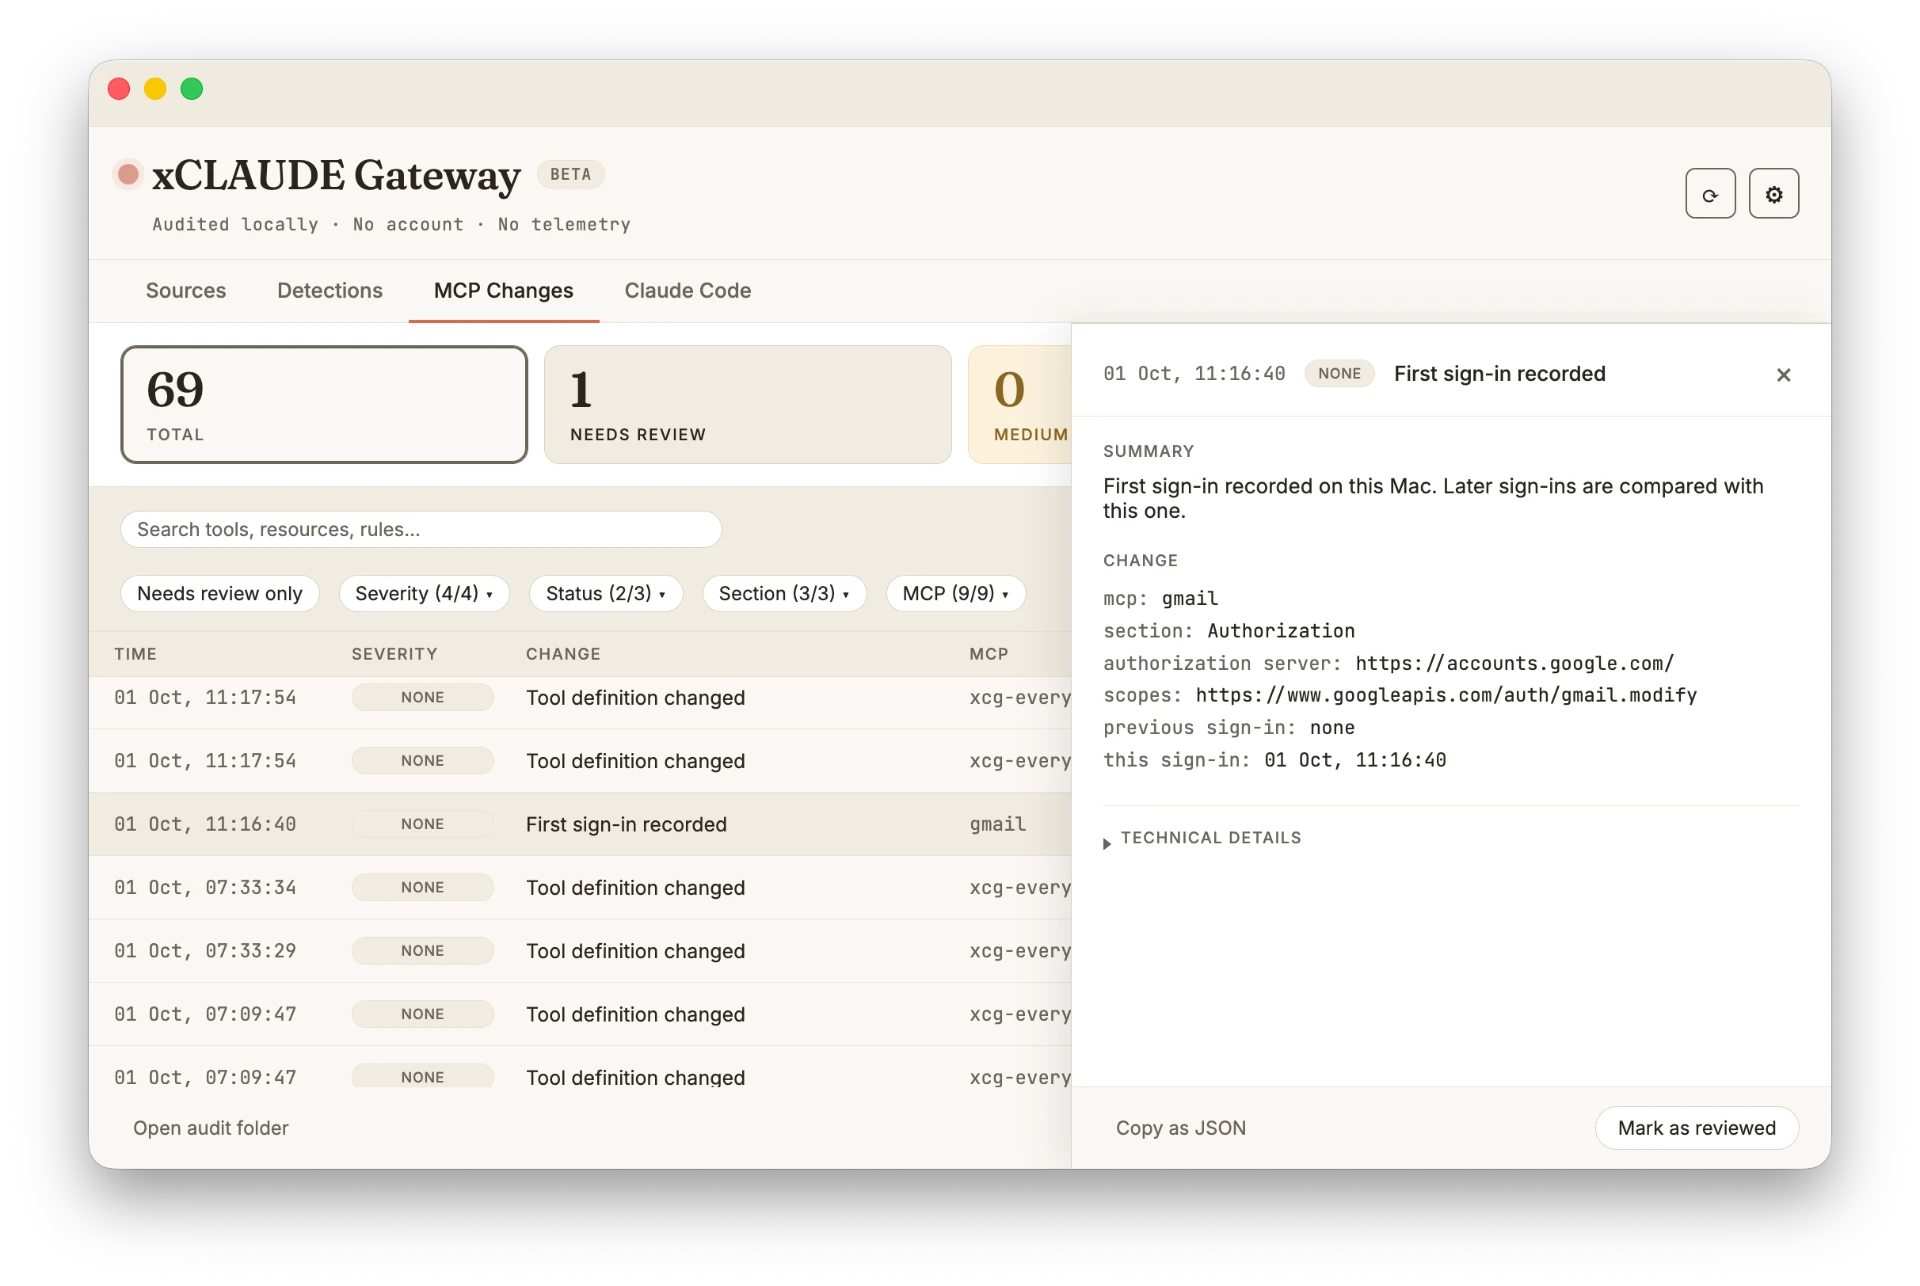Click NONE badge in detail panel header
The height and width of the screenshot is (1286, 1920).
click(1339, 374)
